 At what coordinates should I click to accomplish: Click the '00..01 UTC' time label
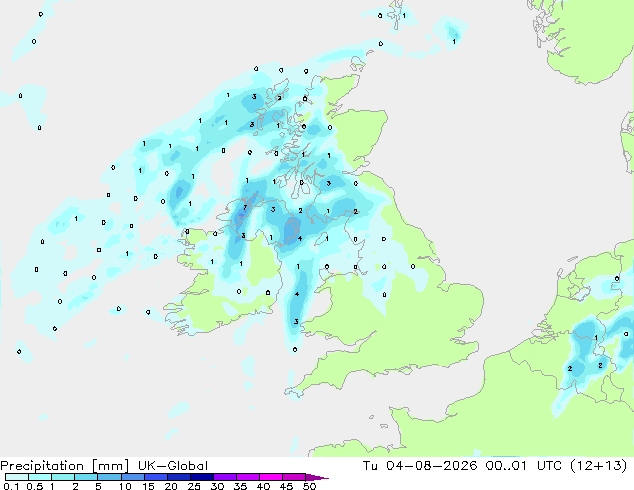[524, 466]
